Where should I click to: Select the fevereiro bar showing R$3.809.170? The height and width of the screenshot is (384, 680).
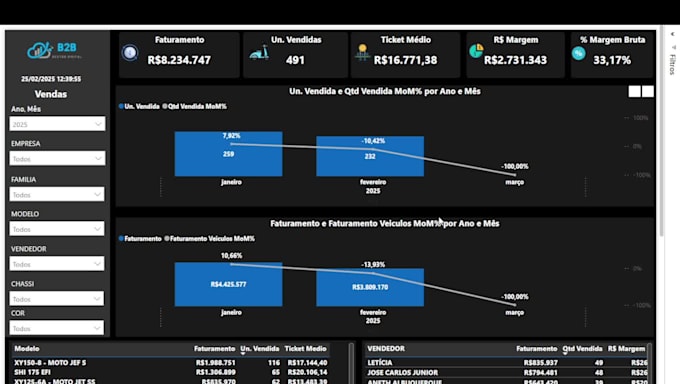tap(370, 287)
